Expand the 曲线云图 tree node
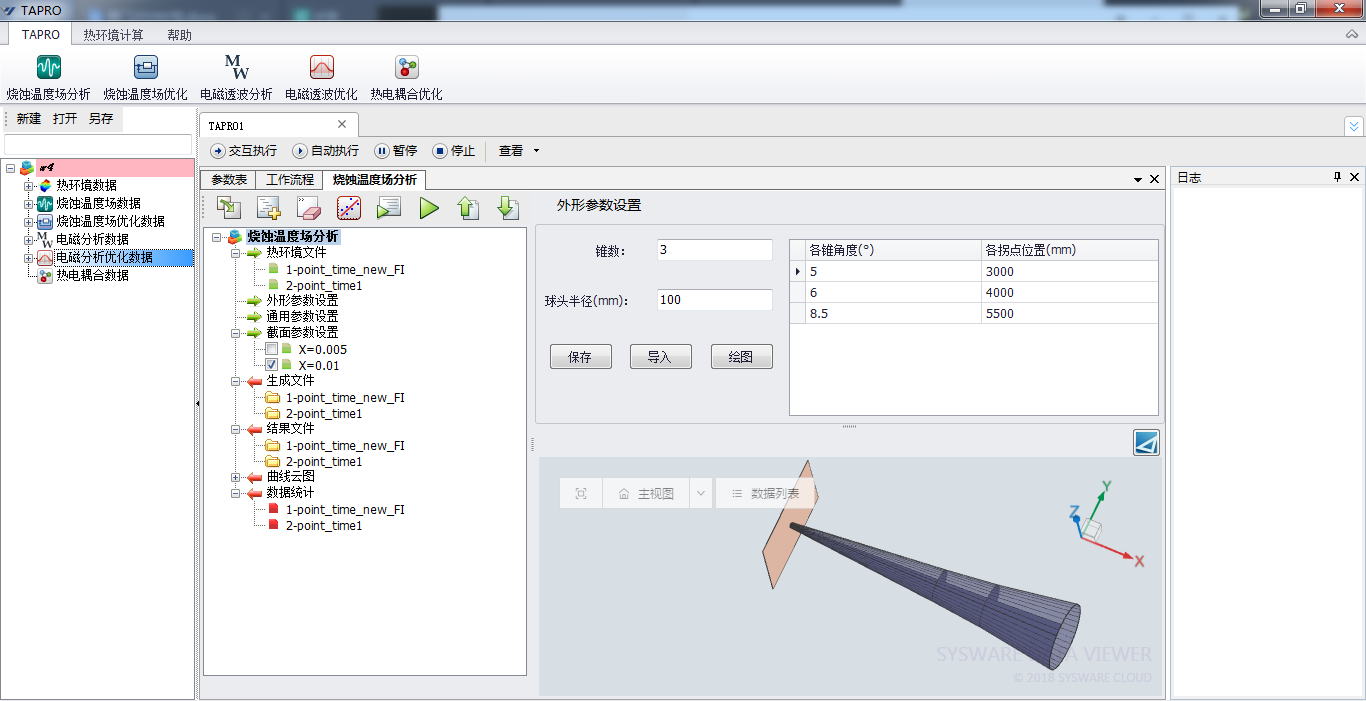Image resolution: width=1366 pixels, height=701 pixels. (x=236, y=477)
